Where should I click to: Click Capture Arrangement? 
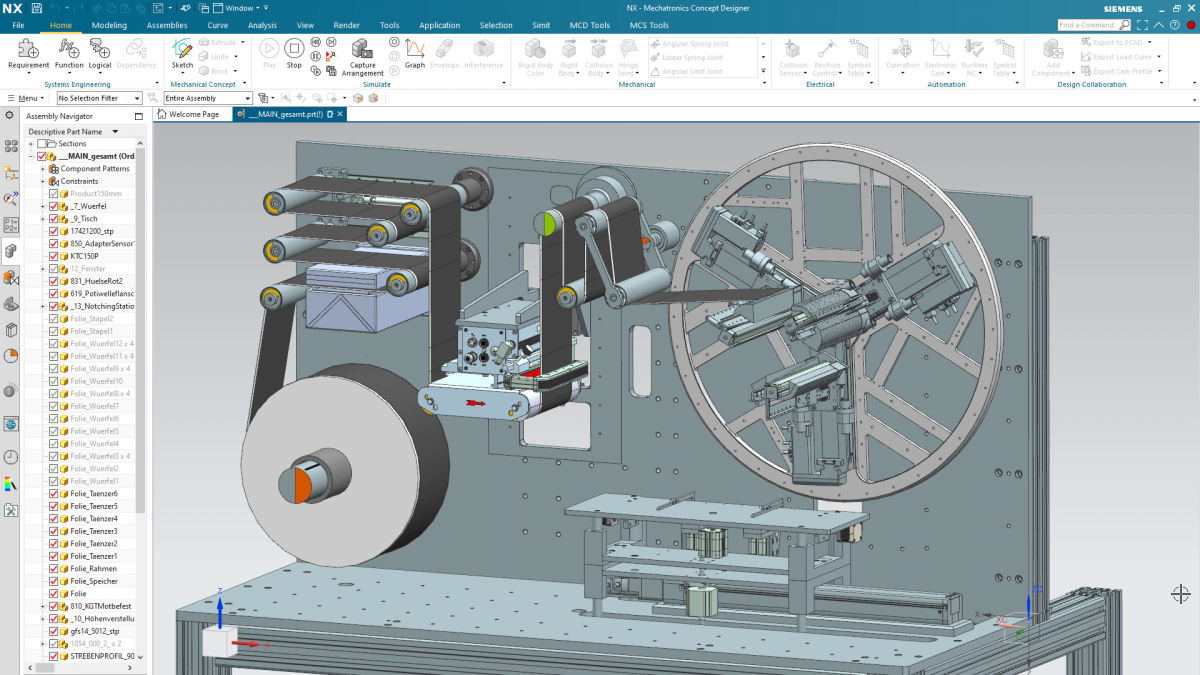[362, 58]
